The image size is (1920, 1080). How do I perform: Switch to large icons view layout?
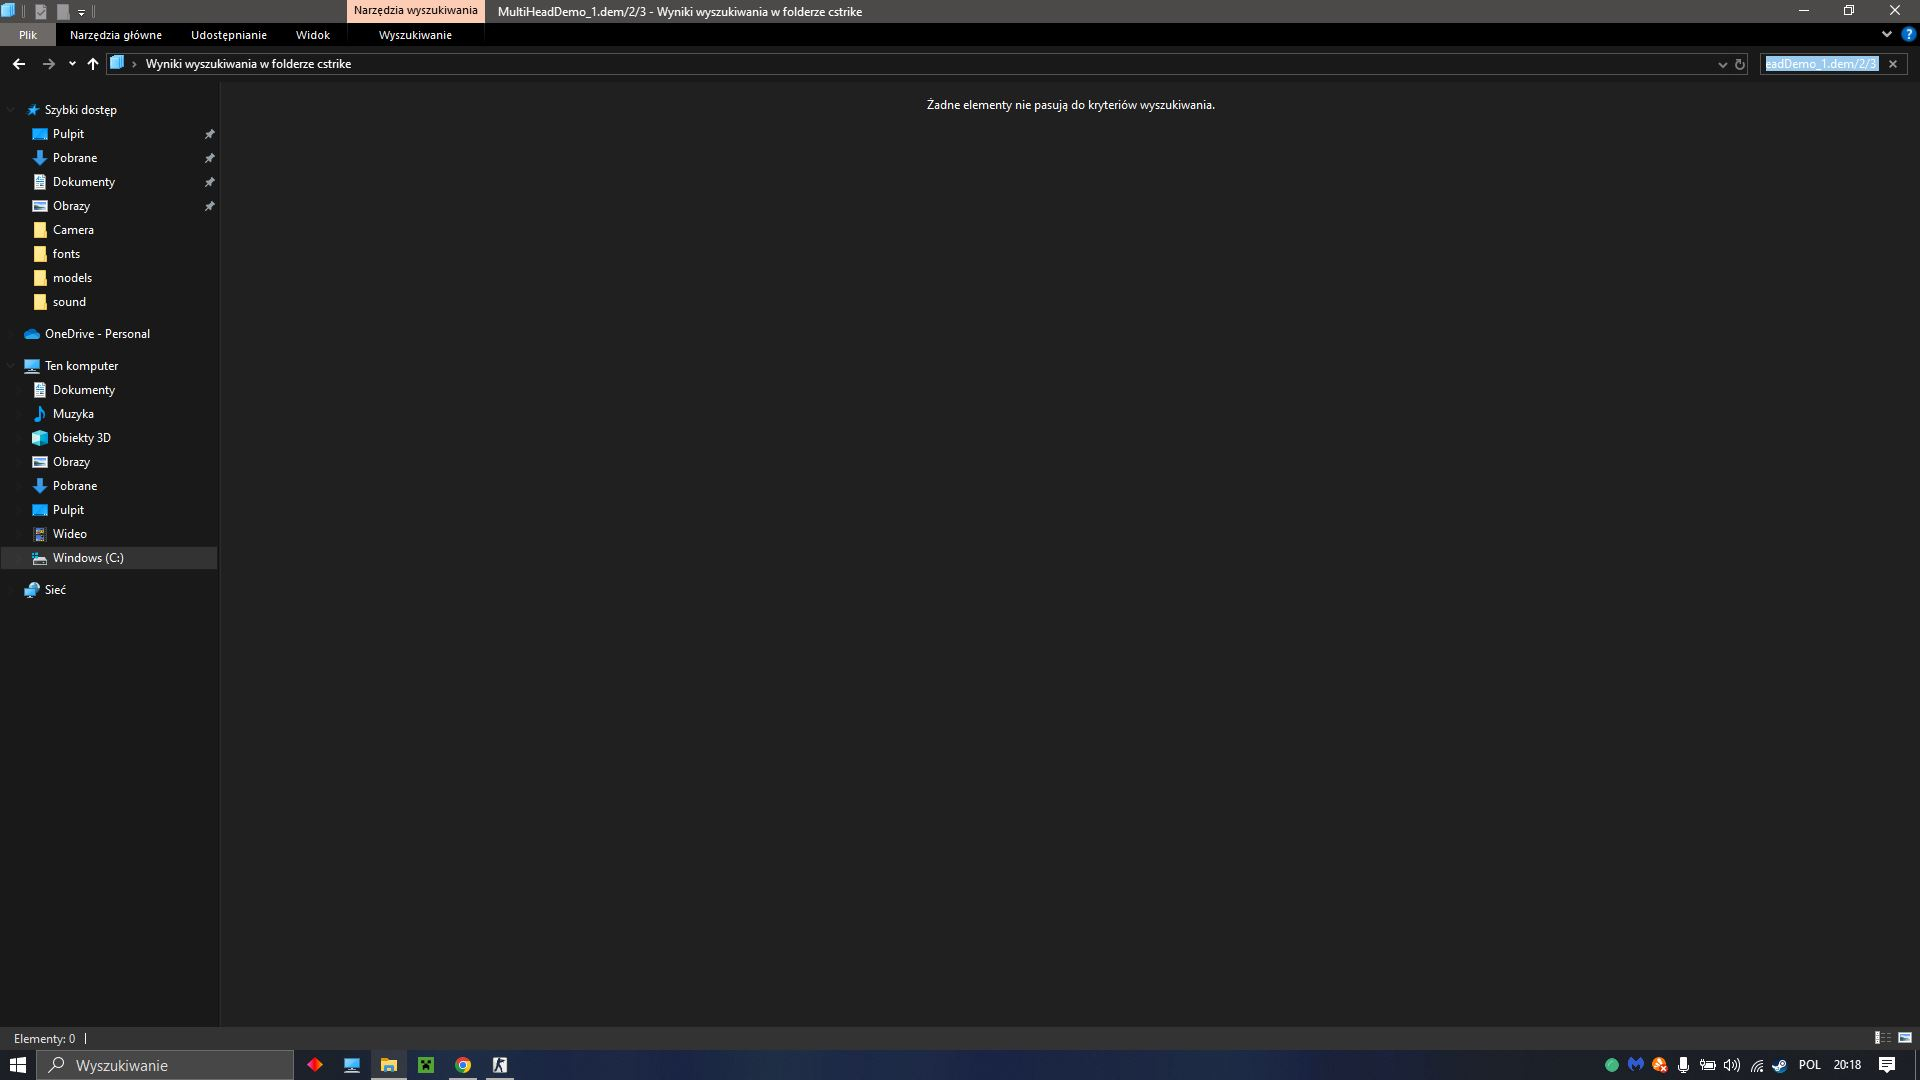click(1905, 1038)
